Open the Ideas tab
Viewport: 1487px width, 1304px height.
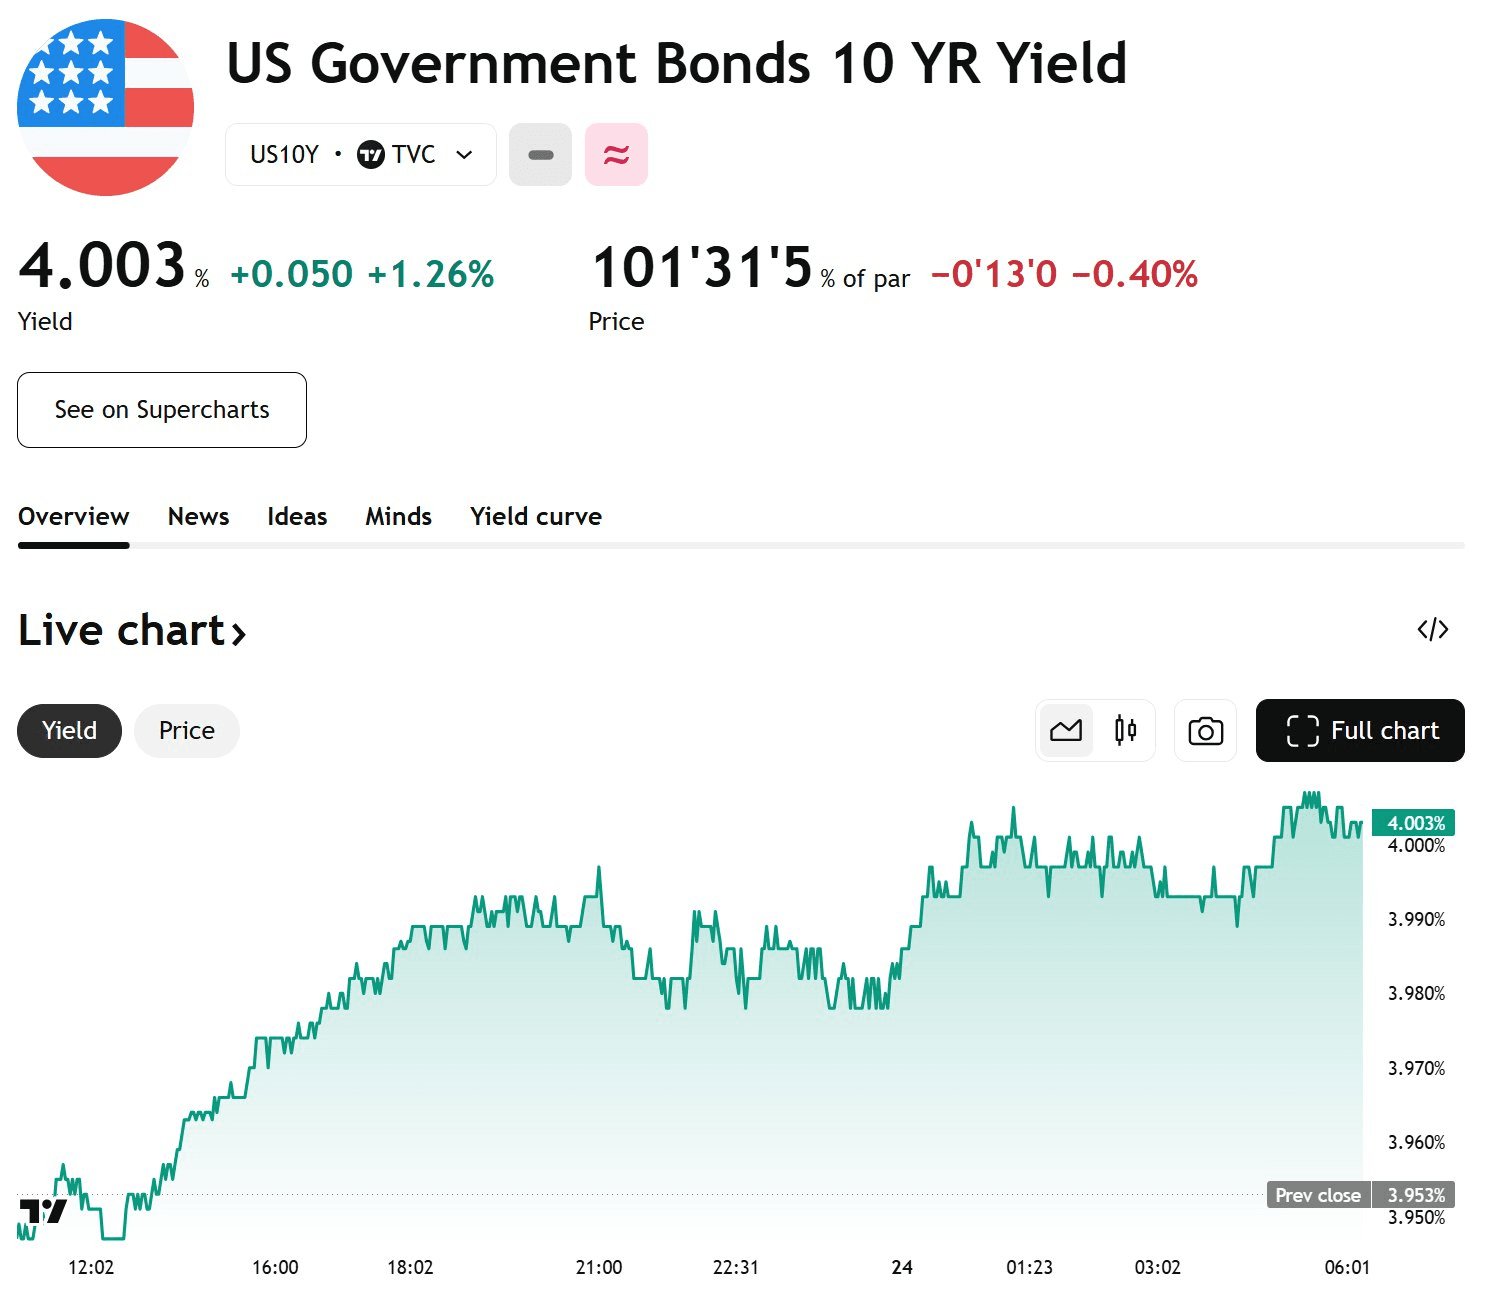[x=297, y=517]
